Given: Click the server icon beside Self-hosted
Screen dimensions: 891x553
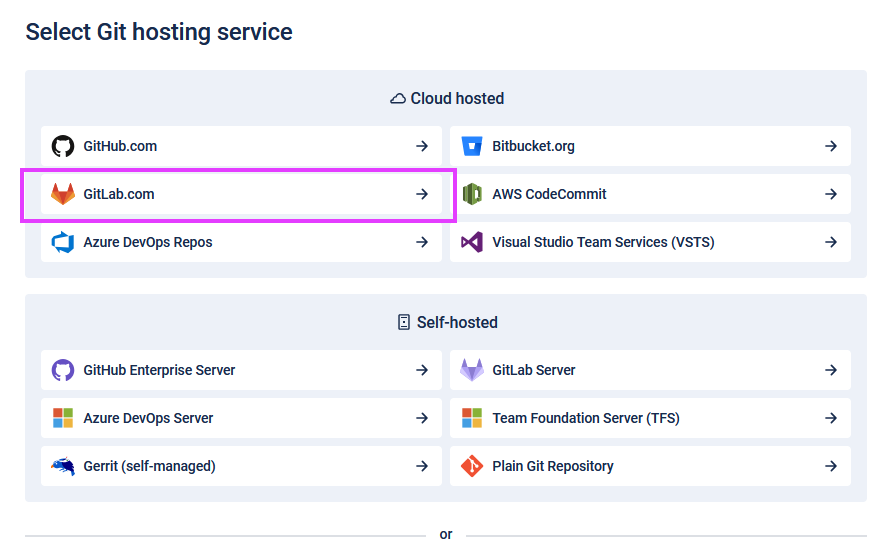Looking at the screenshot, I should coord(403,322).
